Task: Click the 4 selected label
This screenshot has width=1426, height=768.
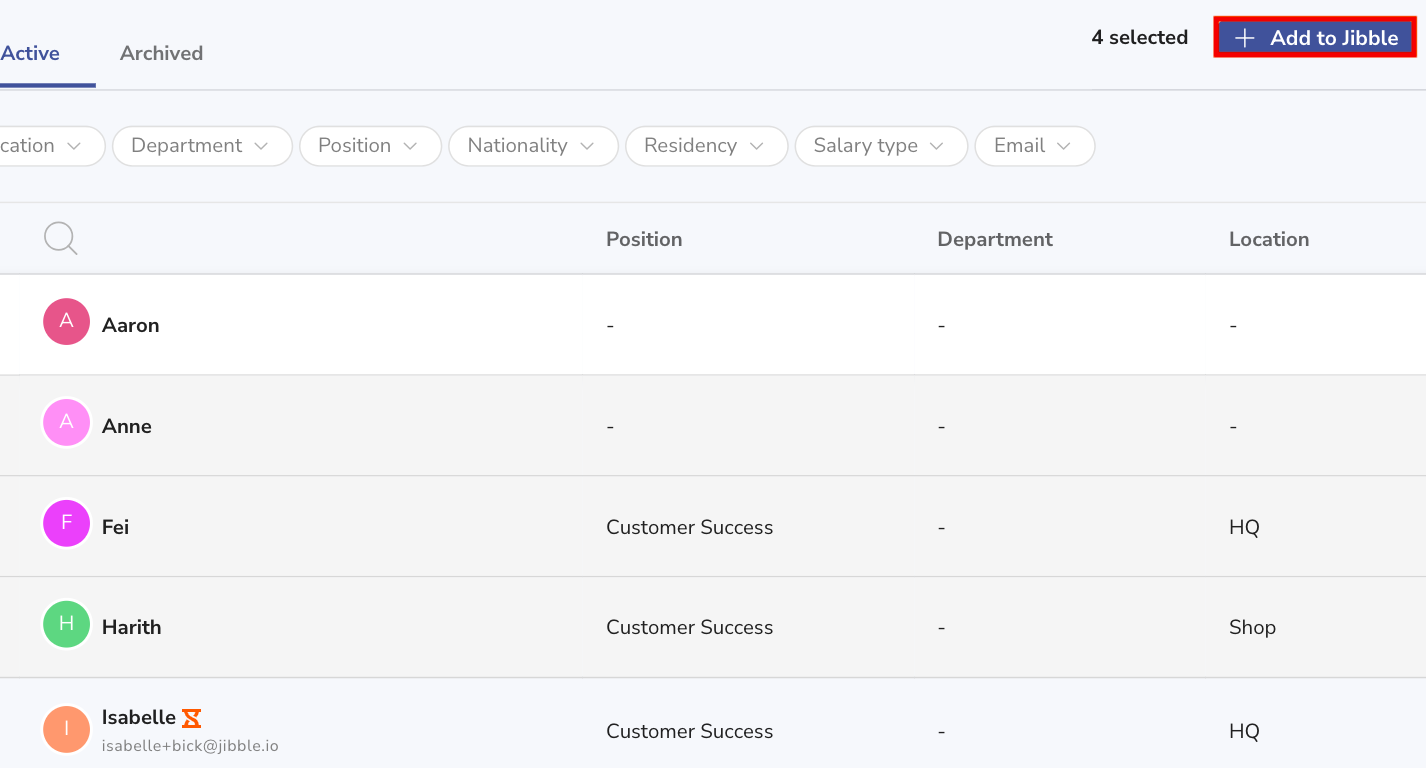Action: (1140, 38)
